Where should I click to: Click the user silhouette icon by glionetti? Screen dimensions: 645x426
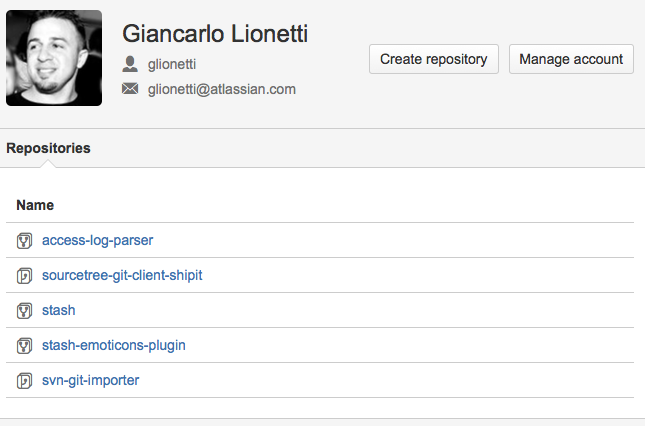pyautogui.click(x=130, y=64)
